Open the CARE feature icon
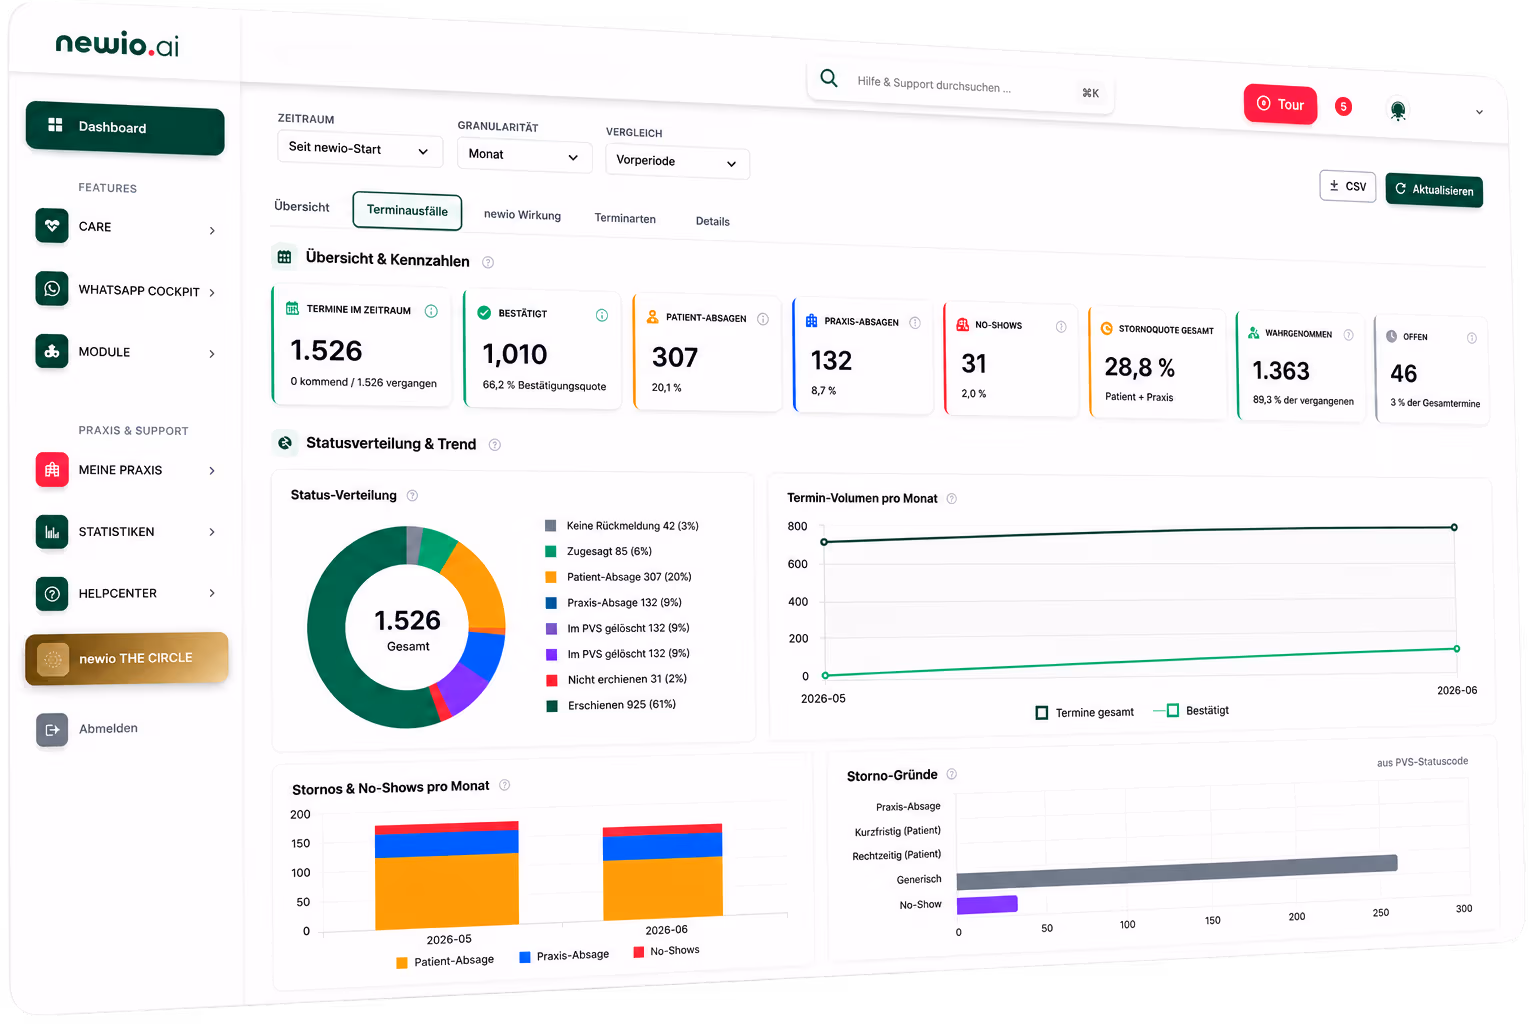Image resolution: width=1536 pixels, height=1024 pixels. click(x=52, y=226)
